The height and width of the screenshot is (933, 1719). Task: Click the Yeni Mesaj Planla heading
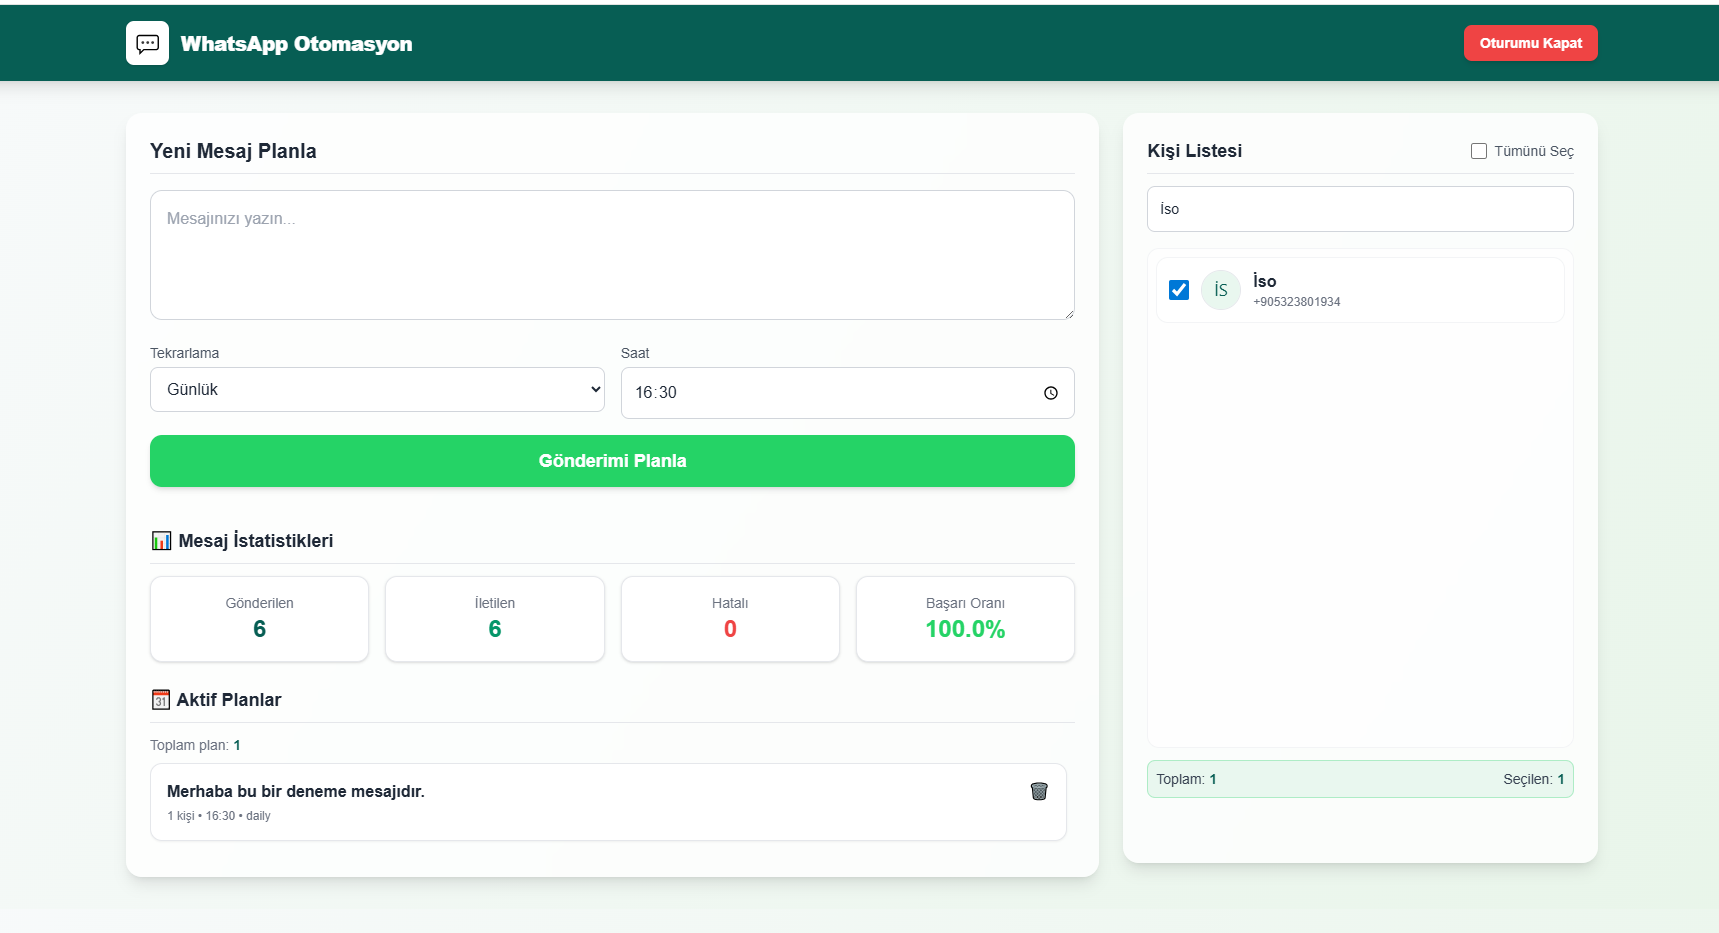click(233, 151)
